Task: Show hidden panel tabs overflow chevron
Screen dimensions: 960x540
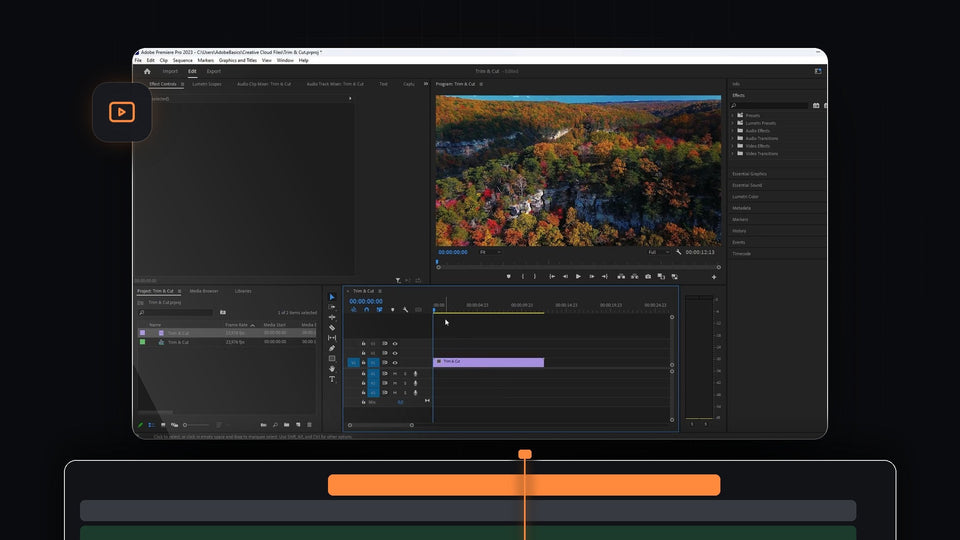Action: [426, 84]
